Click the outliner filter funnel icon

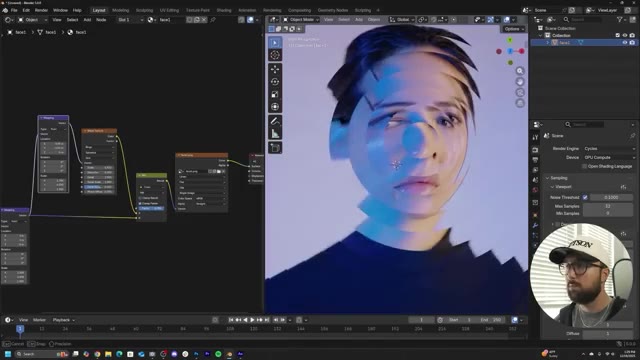coord(620,20)
